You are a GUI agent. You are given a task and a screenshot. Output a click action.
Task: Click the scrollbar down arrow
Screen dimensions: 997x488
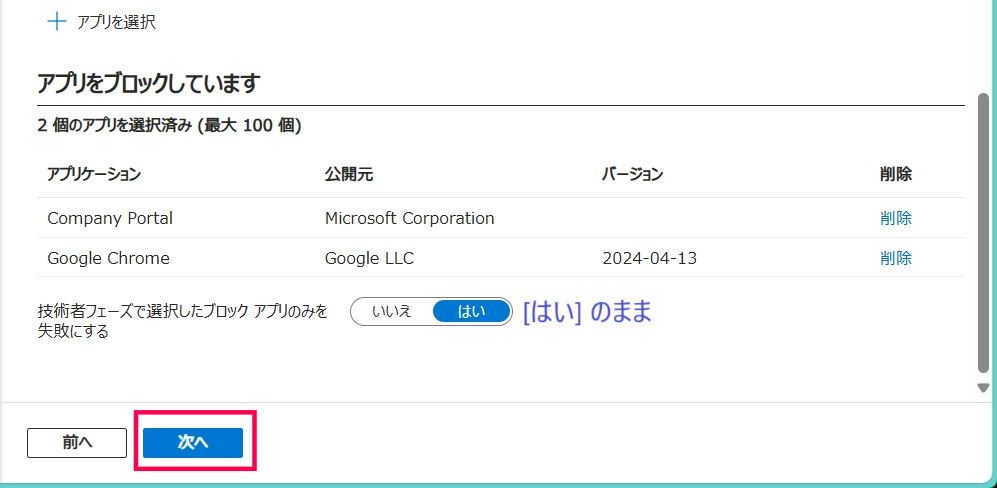(983, 388)
